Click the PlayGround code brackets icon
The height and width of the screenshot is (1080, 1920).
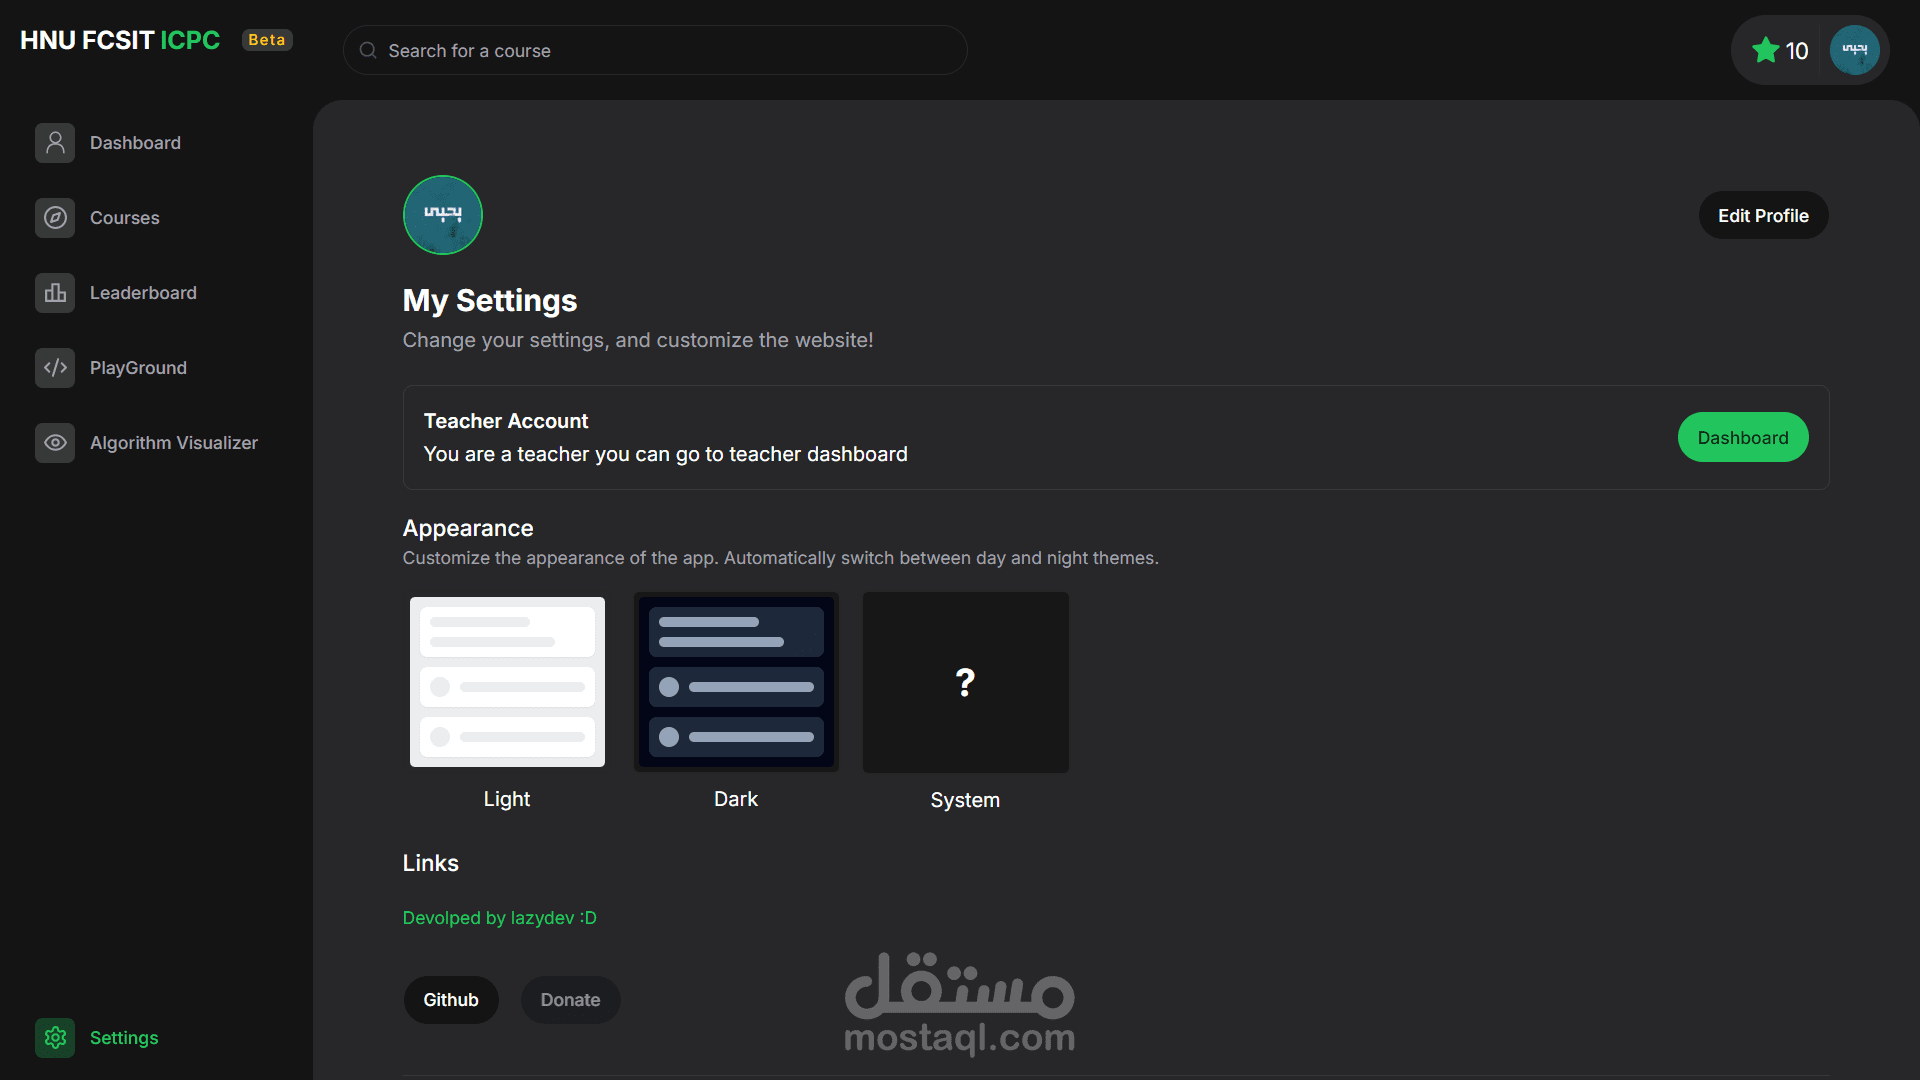pos(55,368)
